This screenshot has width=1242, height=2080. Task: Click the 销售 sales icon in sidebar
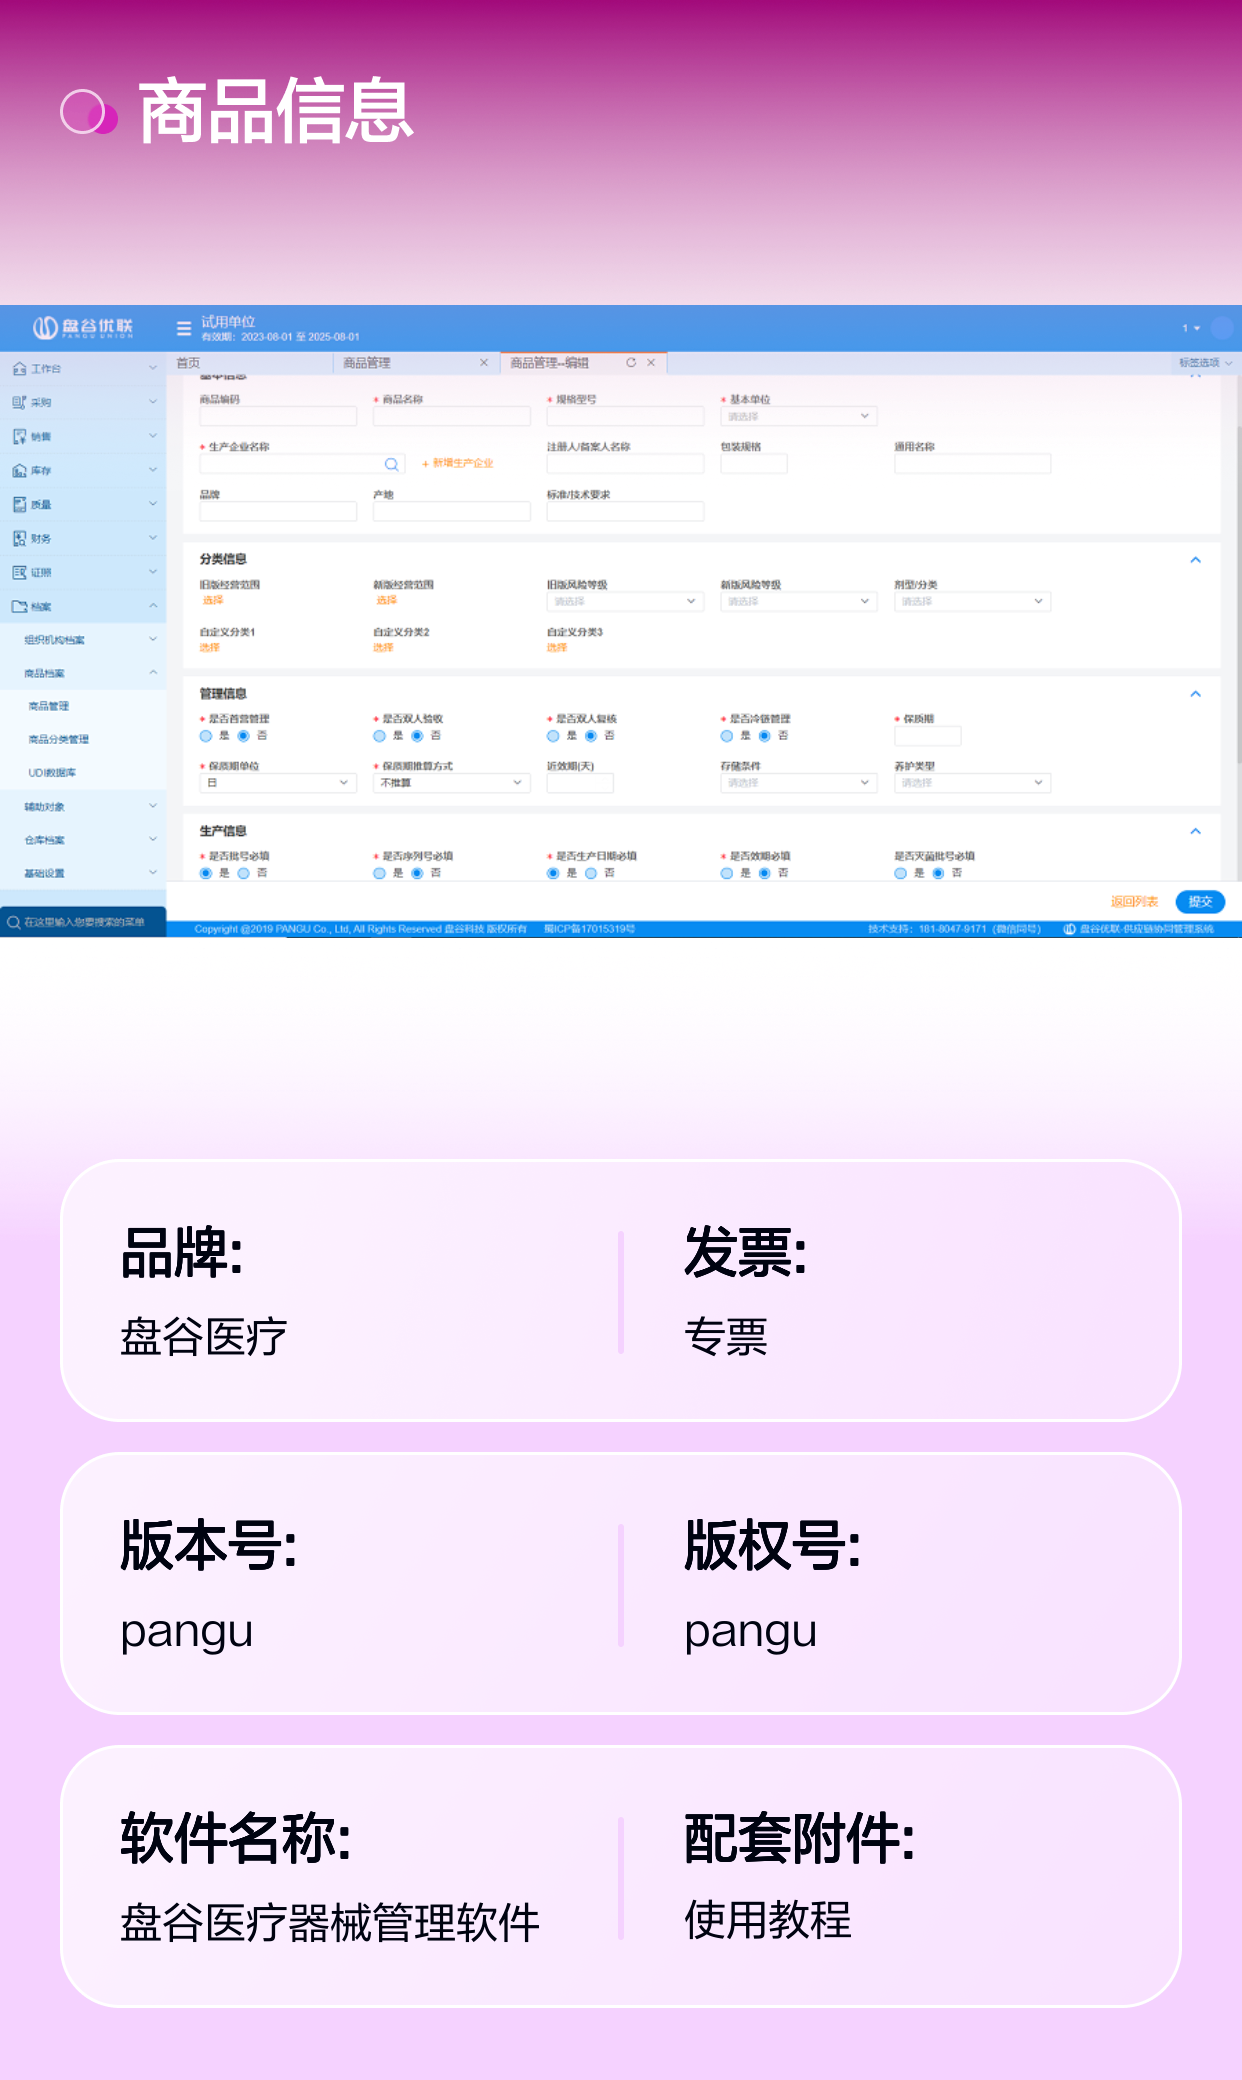tap(19, 436)
